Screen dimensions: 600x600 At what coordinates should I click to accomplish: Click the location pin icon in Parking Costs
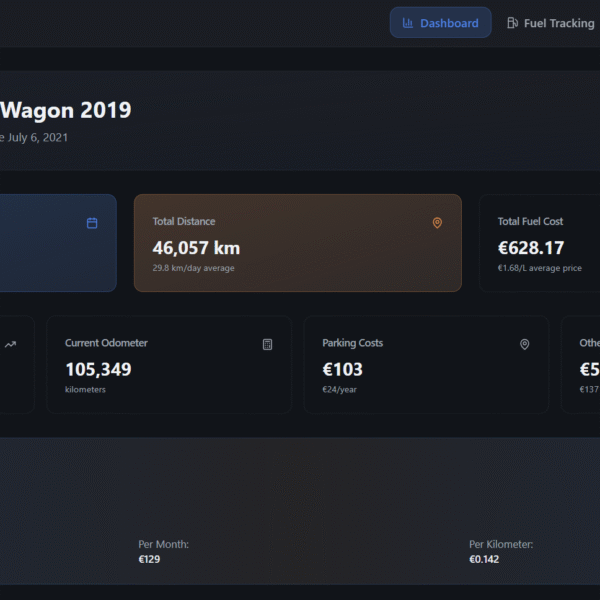pos(524,344)
